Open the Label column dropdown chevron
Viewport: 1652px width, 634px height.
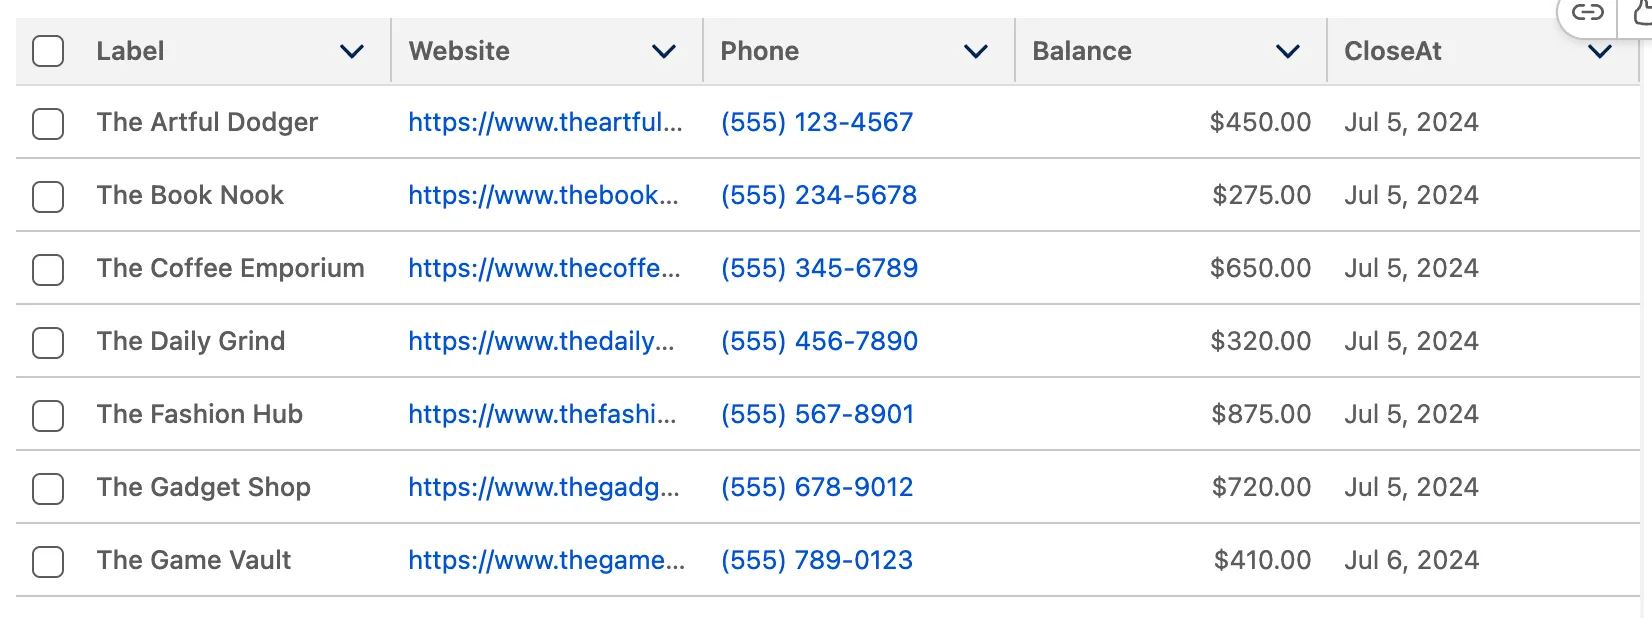tap(352, 51)
